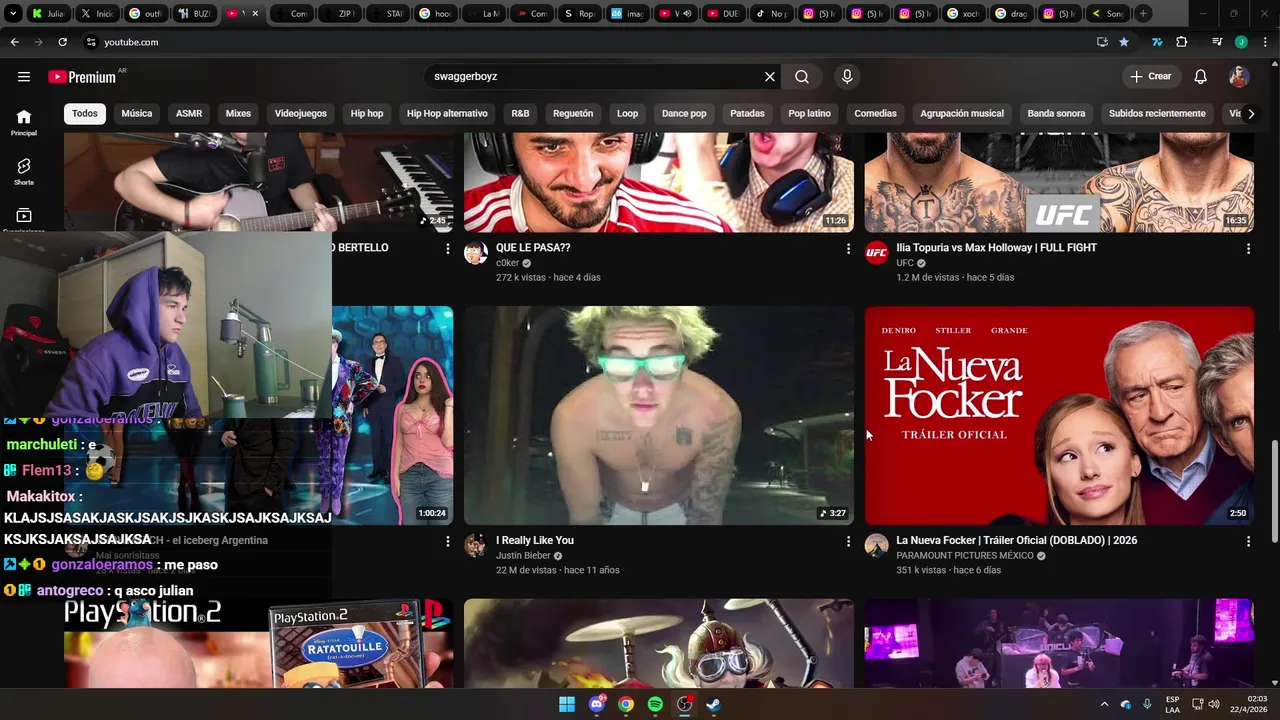Open Chrome extensions puzzle icon
Screen dimensions: 1280x720
coord(1182,42)
